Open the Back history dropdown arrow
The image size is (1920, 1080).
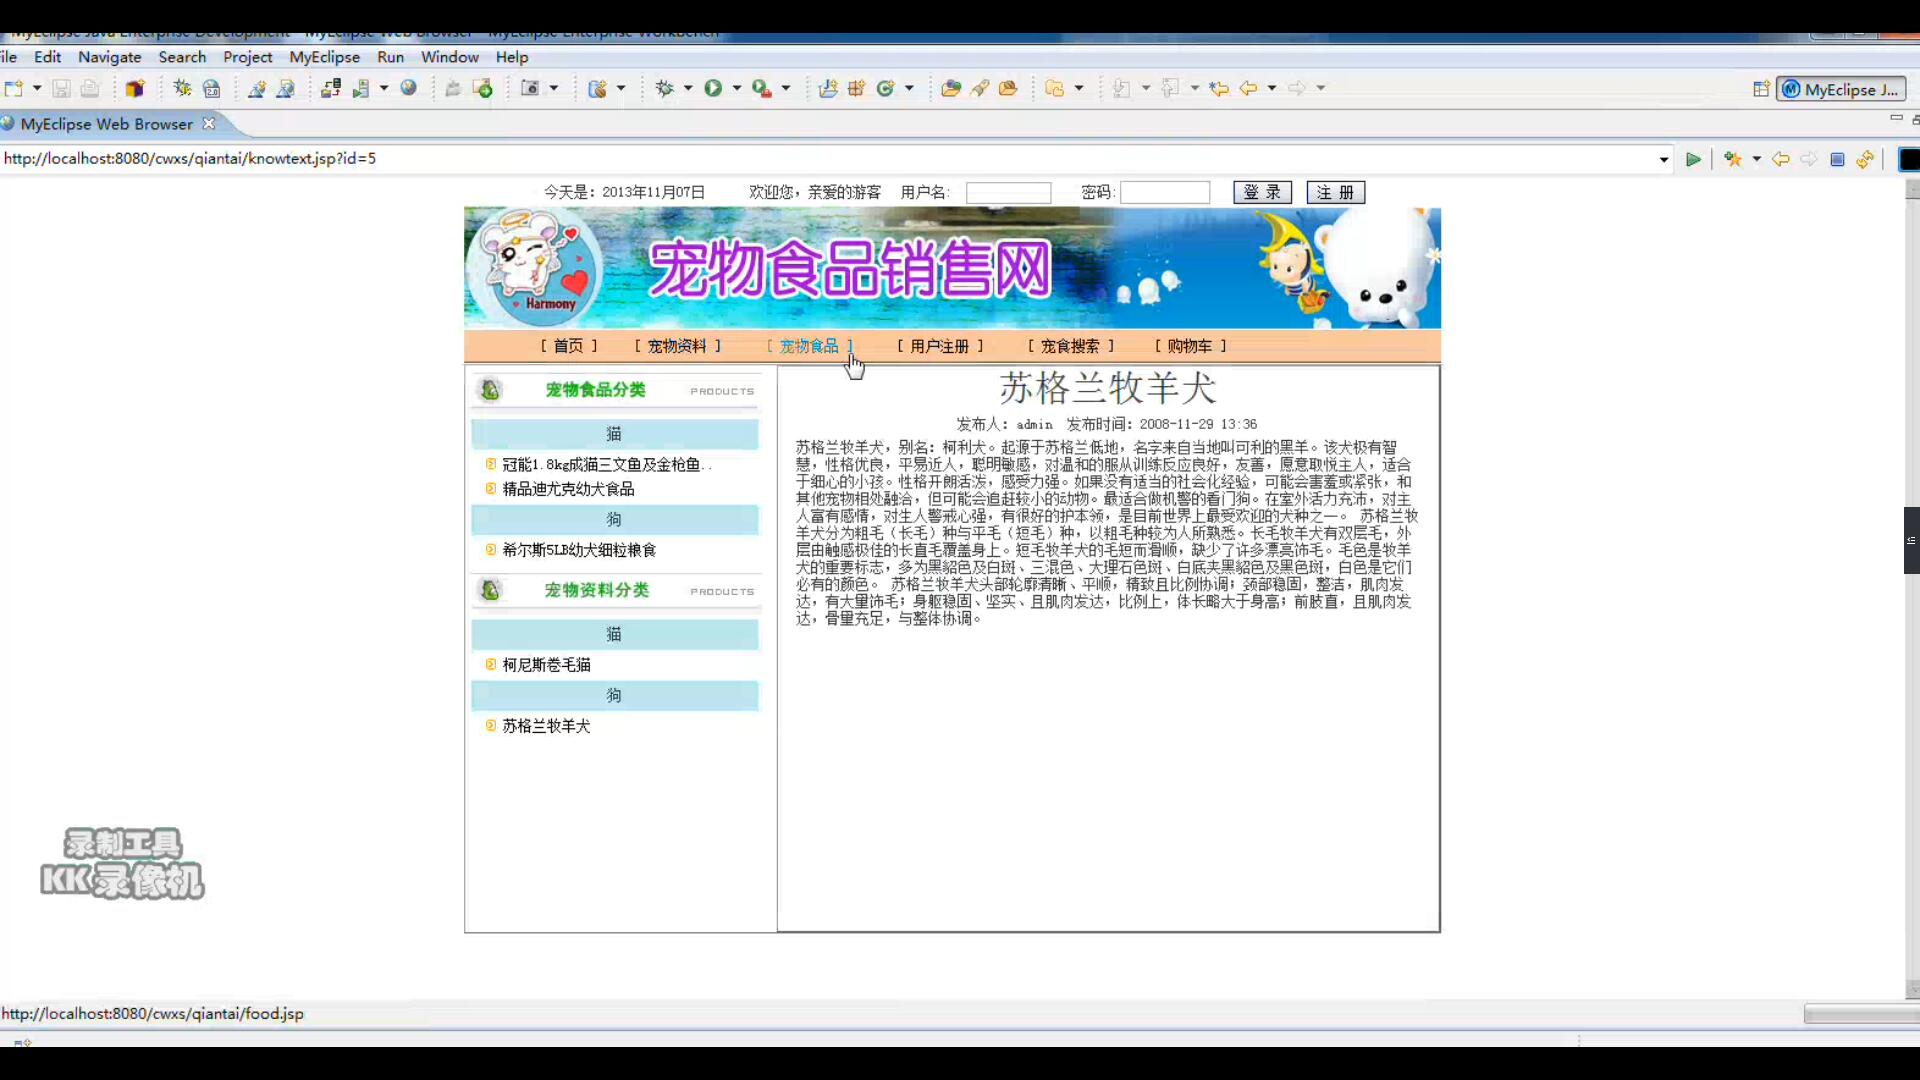pos(1272,89)
